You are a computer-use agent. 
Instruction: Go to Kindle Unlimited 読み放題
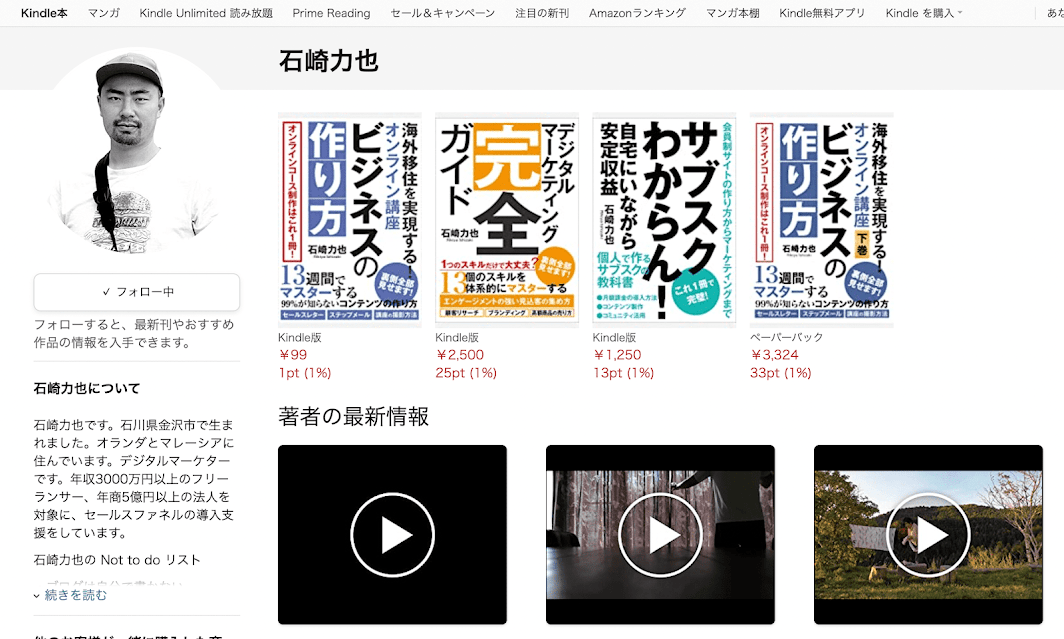(206, 13)
